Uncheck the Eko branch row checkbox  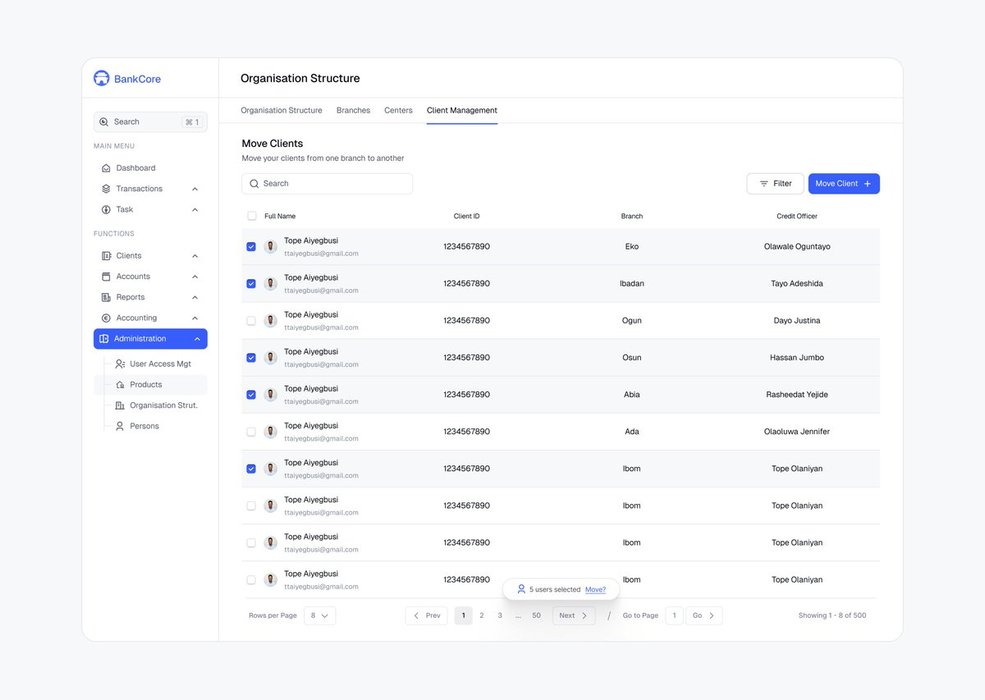[251, 247]
